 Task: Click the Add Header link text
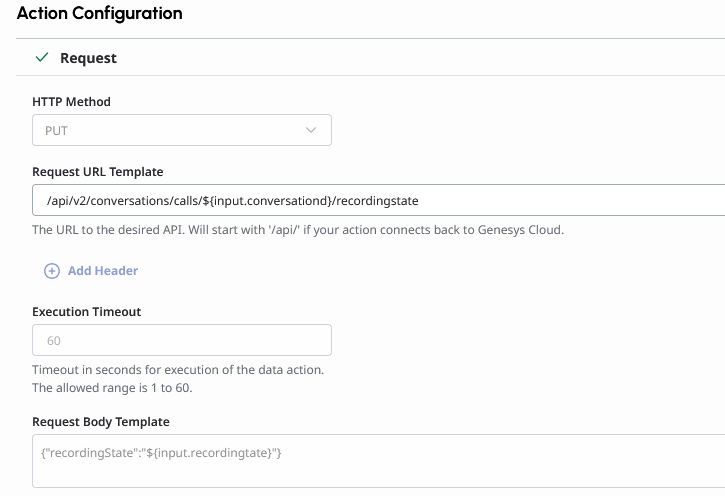coord(103,271)
